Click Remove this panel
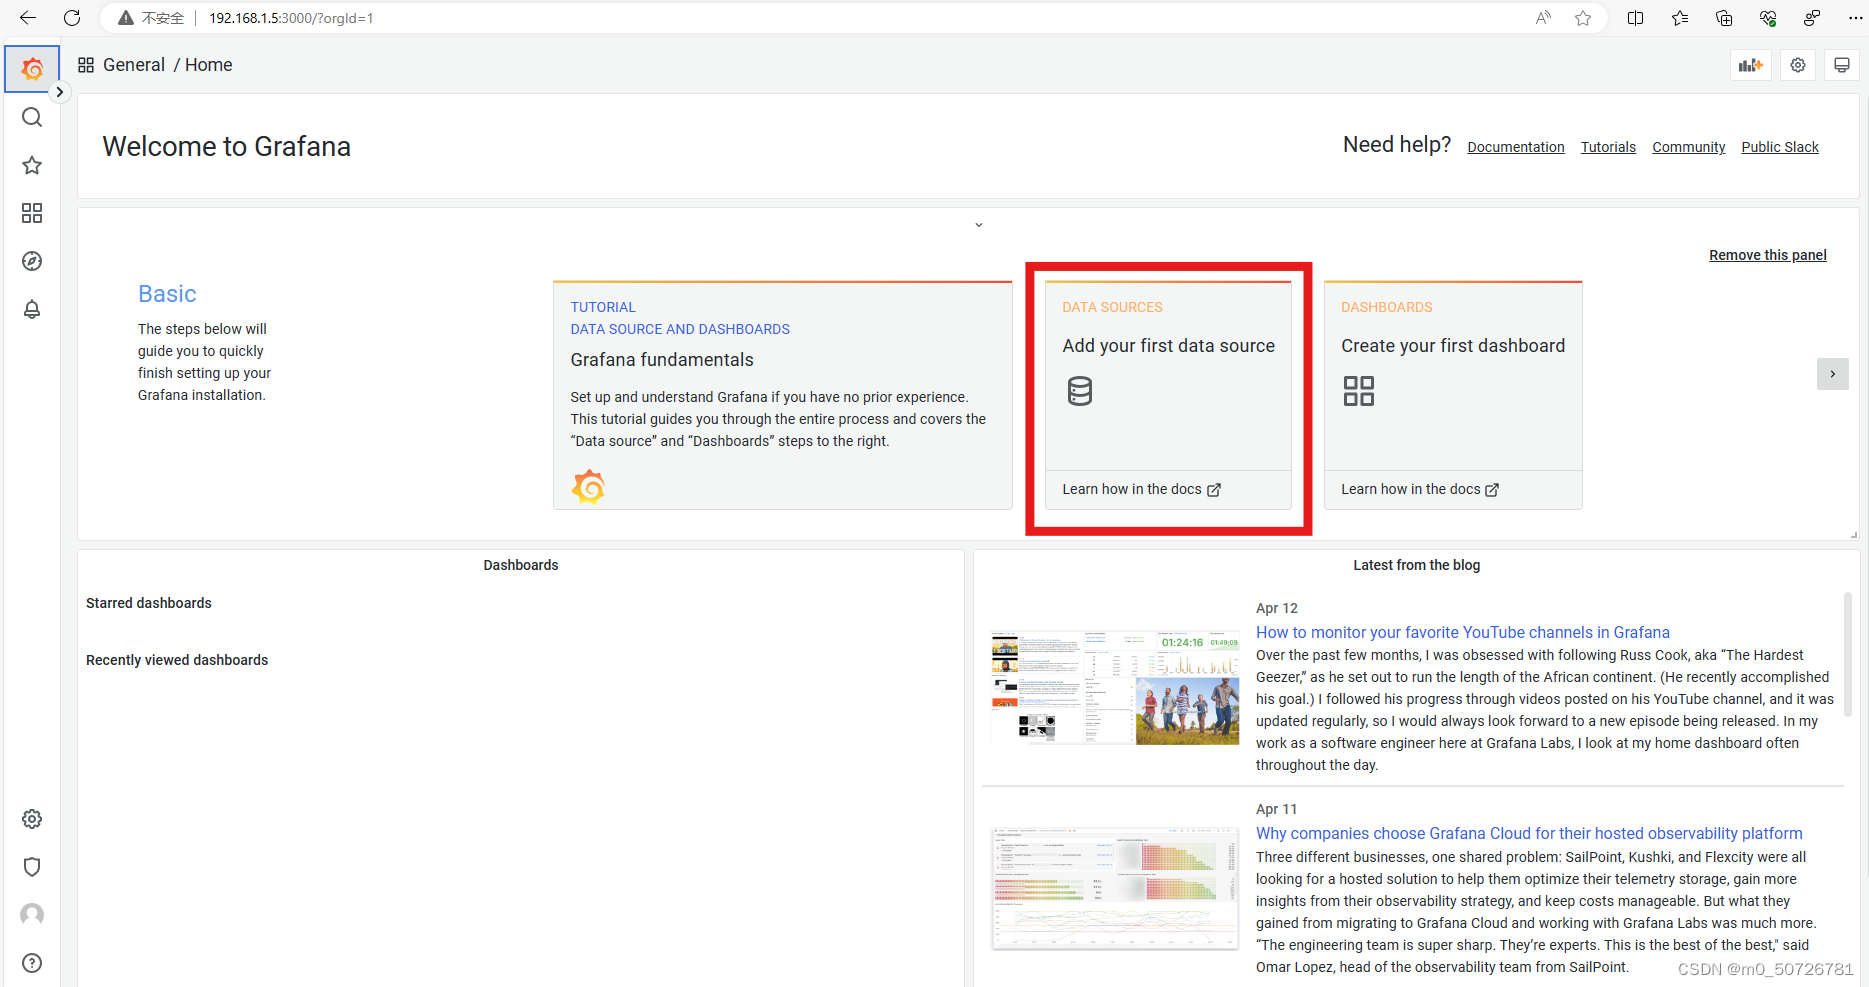The height and width of the screenshot is (987, 1869). [1768, 255]
